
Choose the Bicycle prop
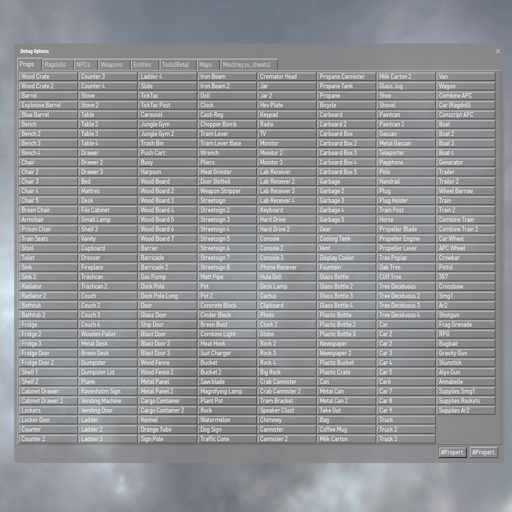click(x=346, y=105)
